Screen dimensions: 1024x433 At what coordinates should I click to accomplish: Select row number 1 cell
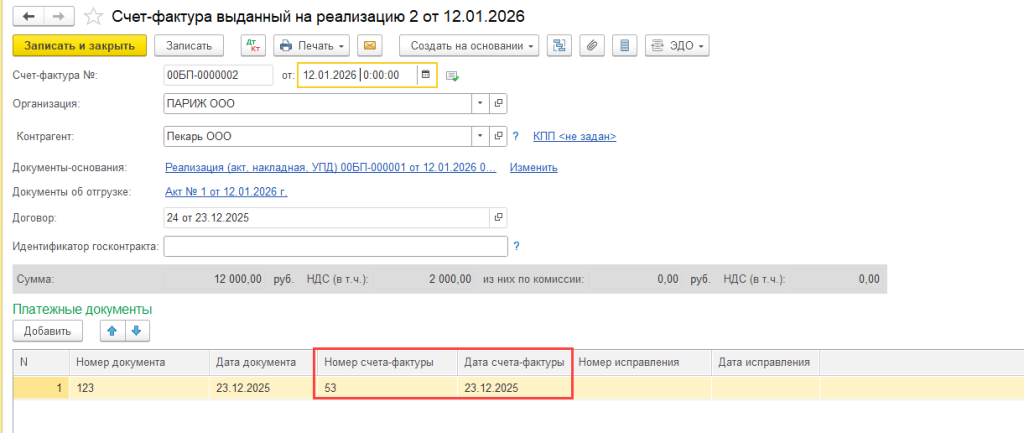pyautogui.click(x=41, y=387)
